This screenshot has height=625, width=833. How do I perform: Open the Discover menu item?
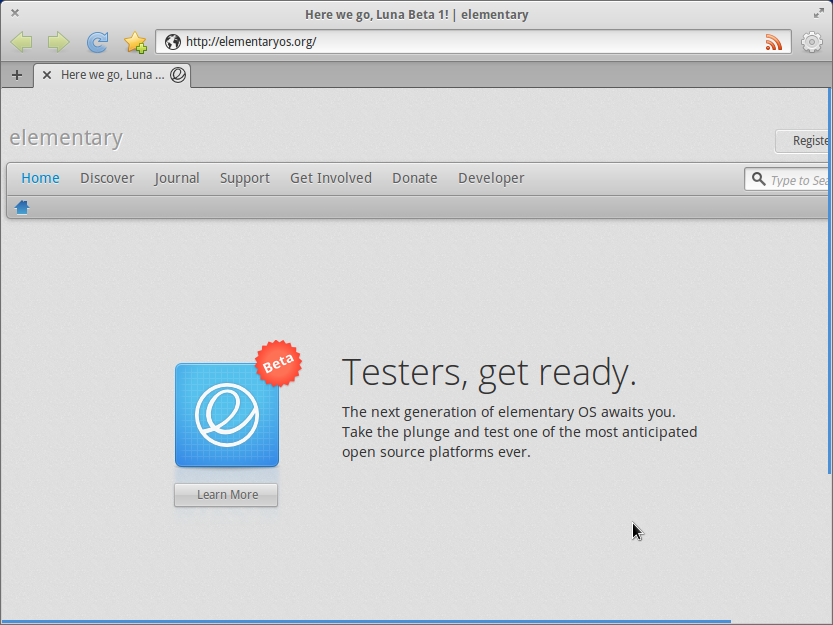pos(107,178)
